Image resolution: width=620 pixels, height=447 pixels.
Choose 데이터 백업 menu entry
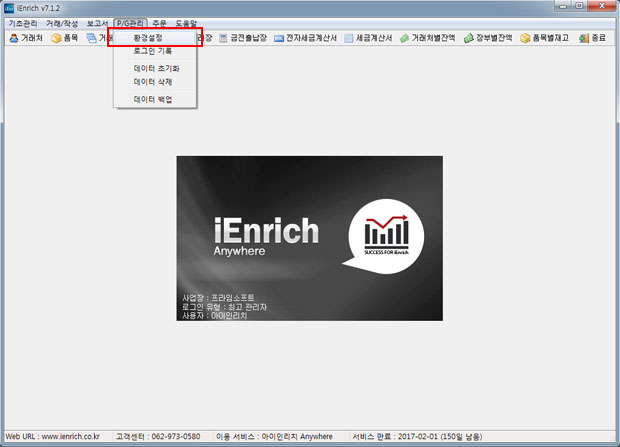(x=155, y=99)
